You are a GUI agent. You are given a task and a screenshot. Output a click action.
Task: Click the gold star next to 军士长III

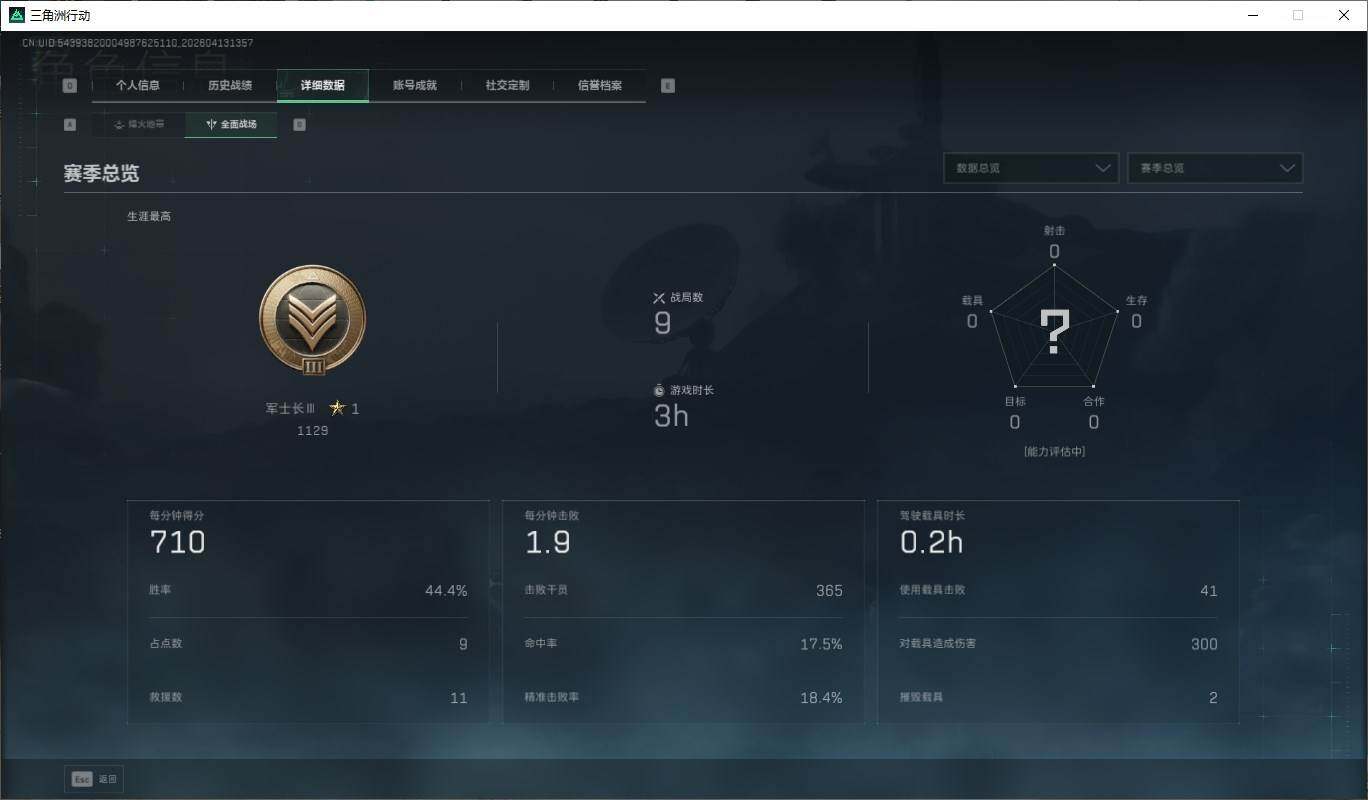[x=337, y=408]
